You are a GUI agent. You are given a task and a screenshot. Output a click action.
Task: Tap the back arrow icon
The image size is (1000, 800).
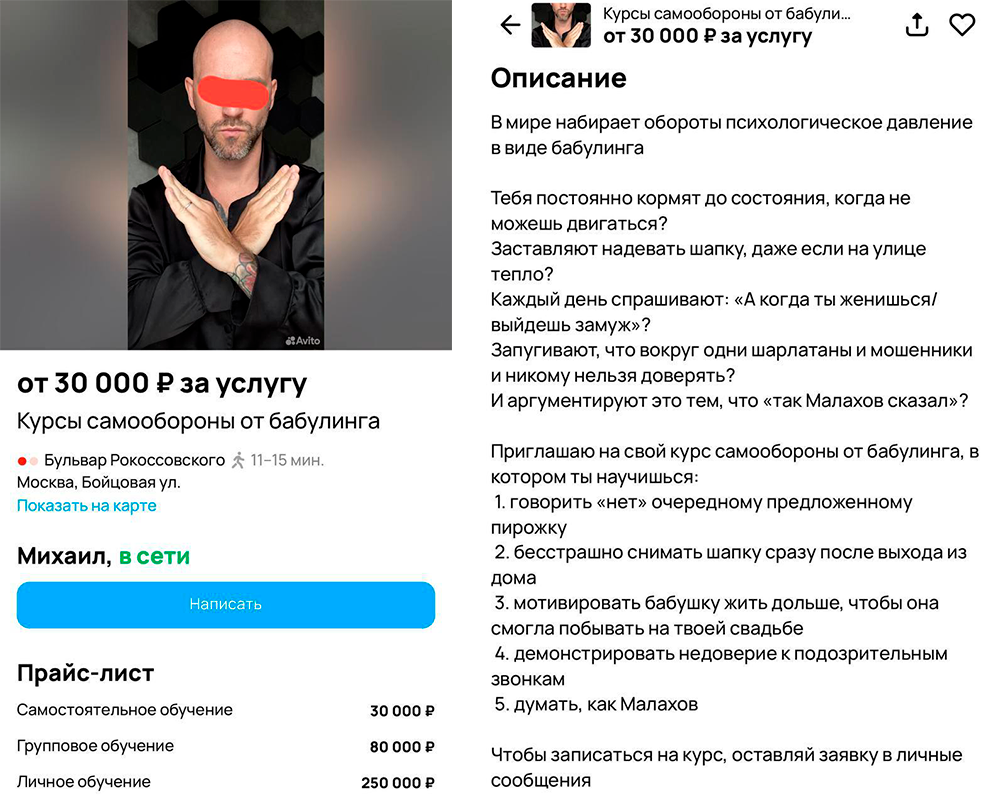point(510,25)
